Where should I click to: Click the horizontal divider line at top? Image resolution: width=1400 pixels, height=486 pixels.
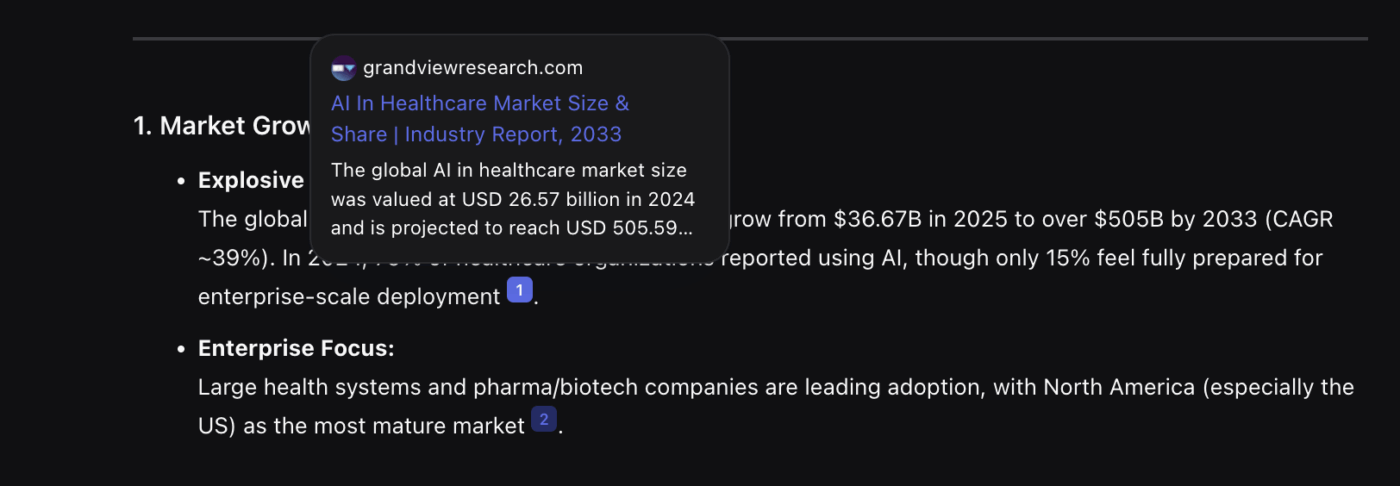[x=750, y=39]
